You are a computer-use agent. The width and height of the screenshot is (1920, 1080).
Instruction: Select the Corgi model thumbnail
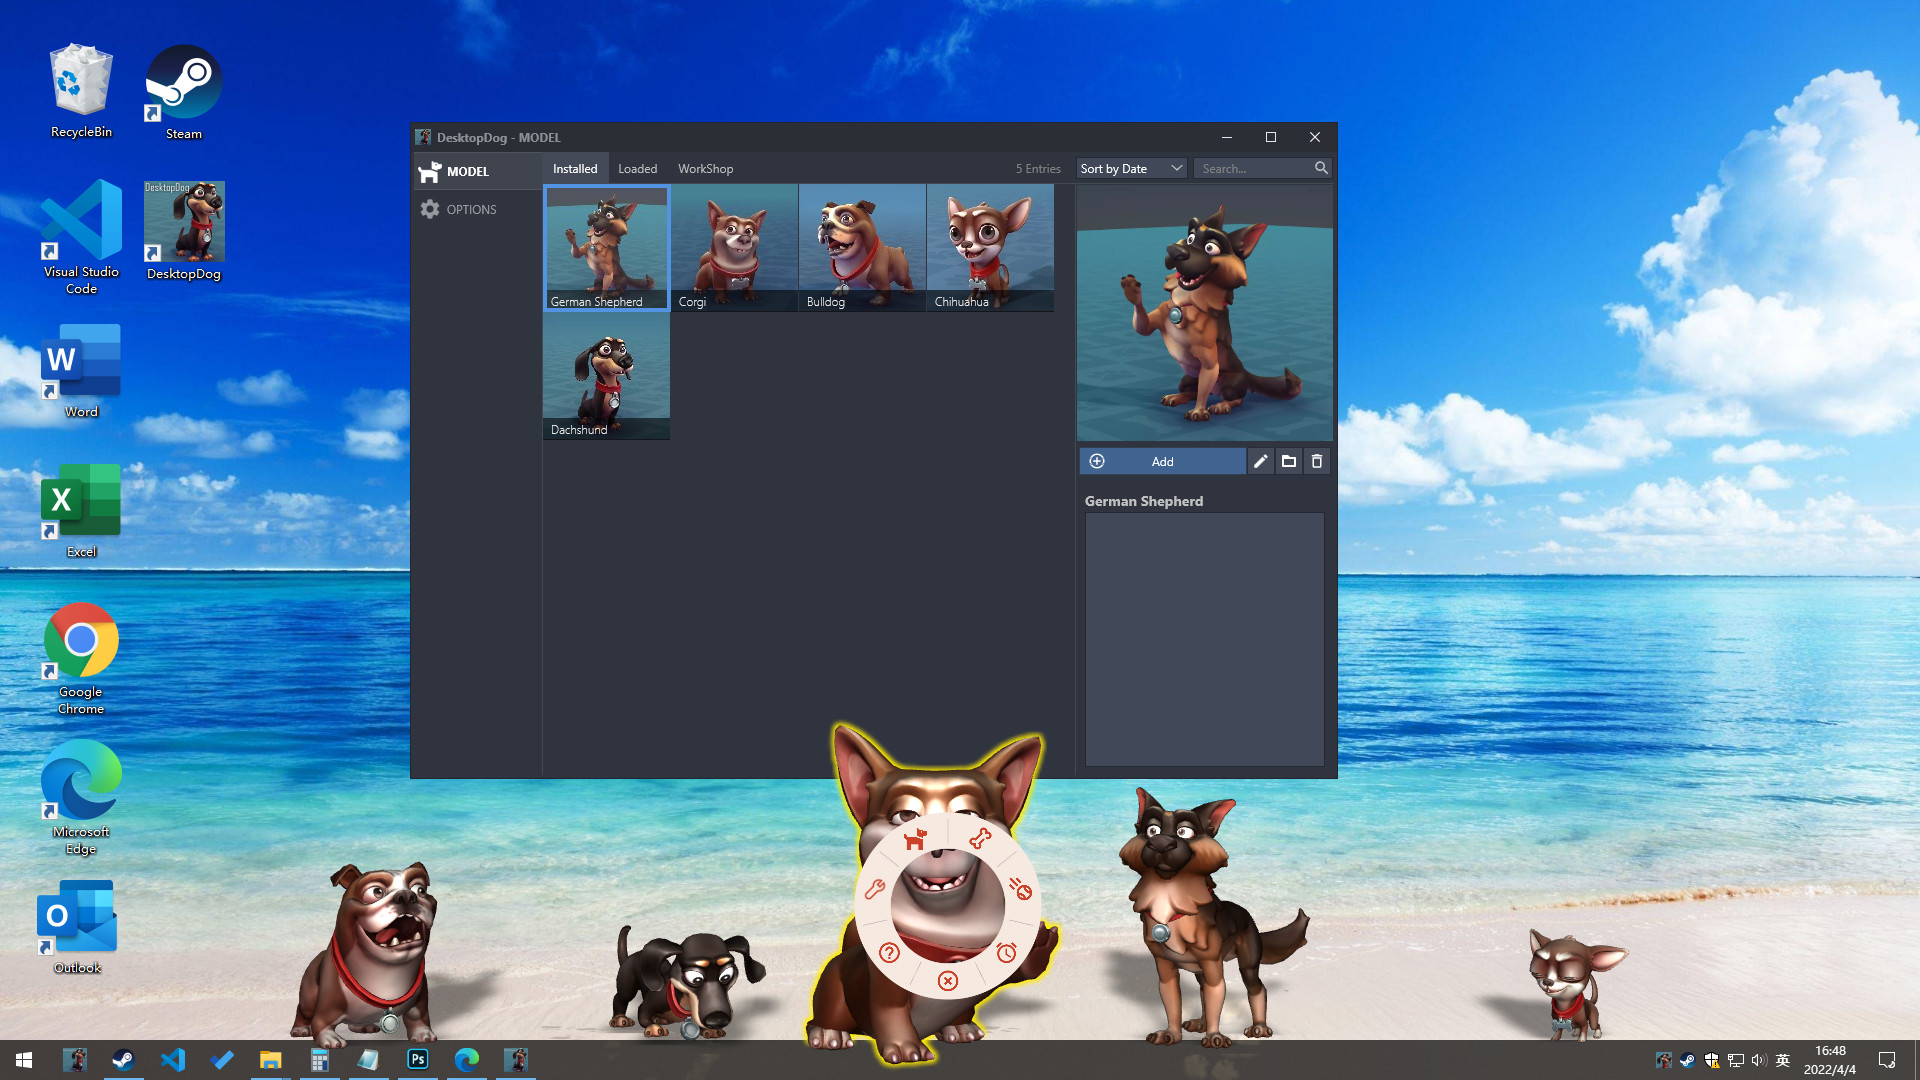(734, 247)
